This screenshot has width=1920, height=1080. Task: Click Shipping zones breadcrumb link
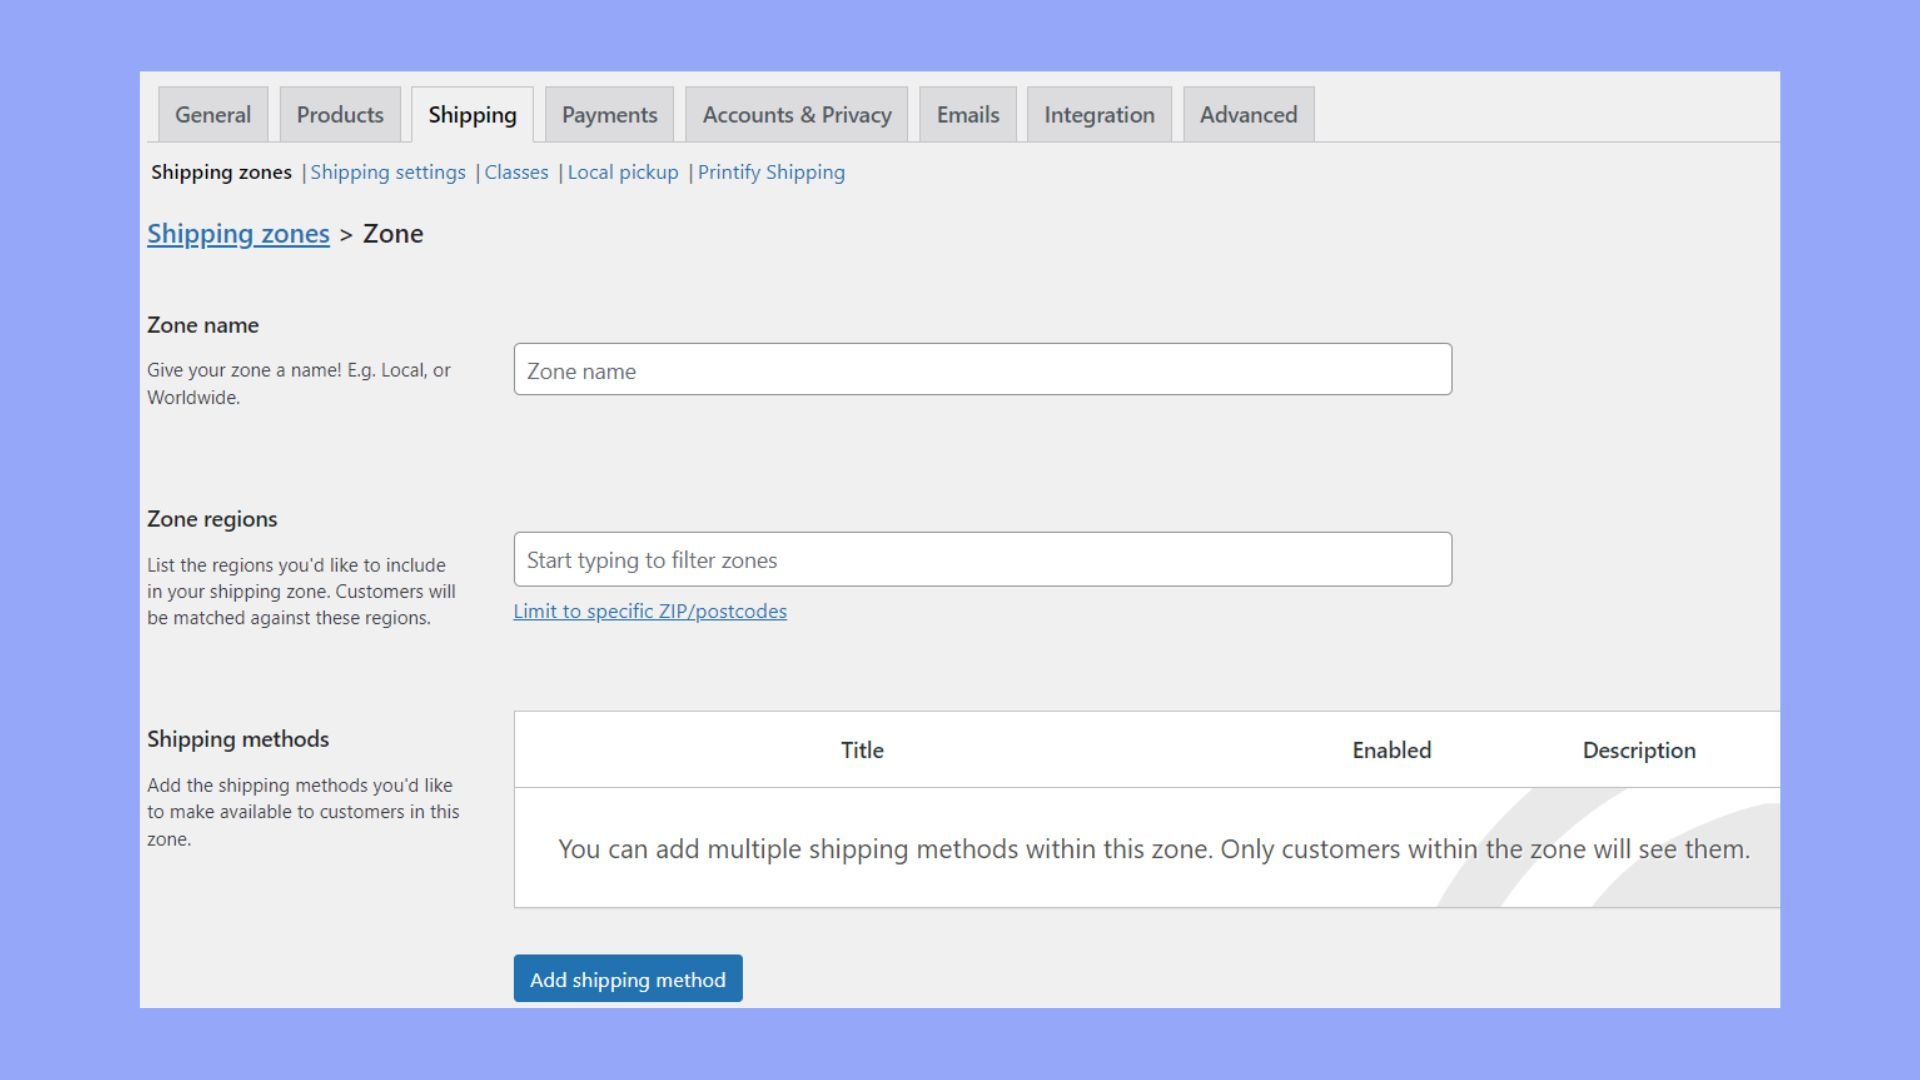pos(238,234)
